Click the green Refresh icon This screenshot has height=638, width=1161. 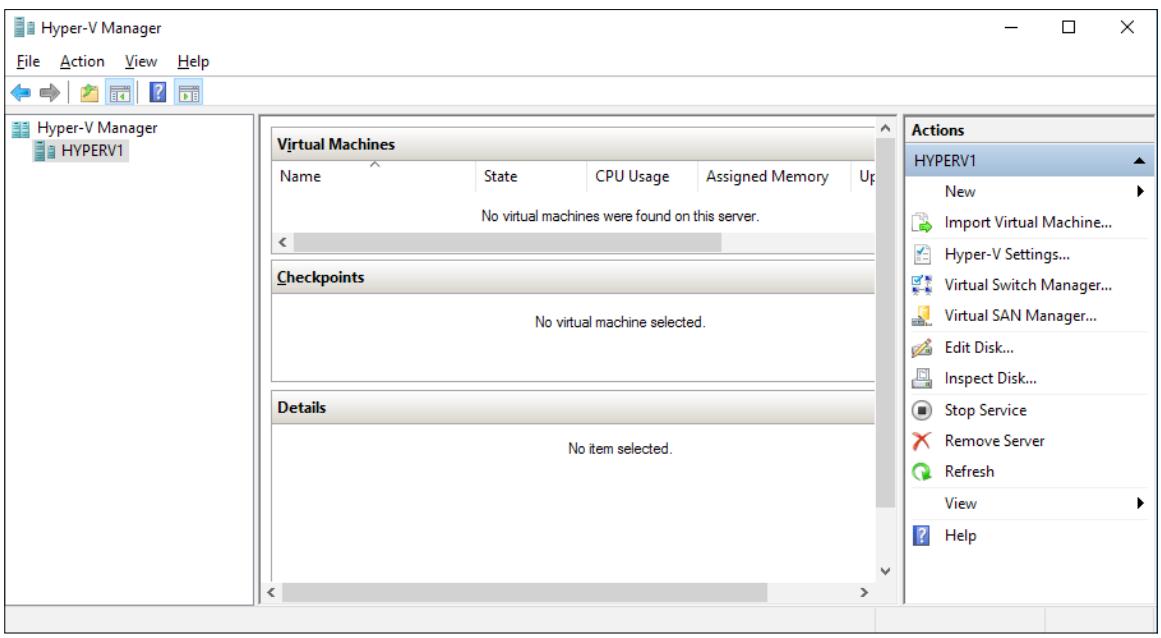coord(922,472)
